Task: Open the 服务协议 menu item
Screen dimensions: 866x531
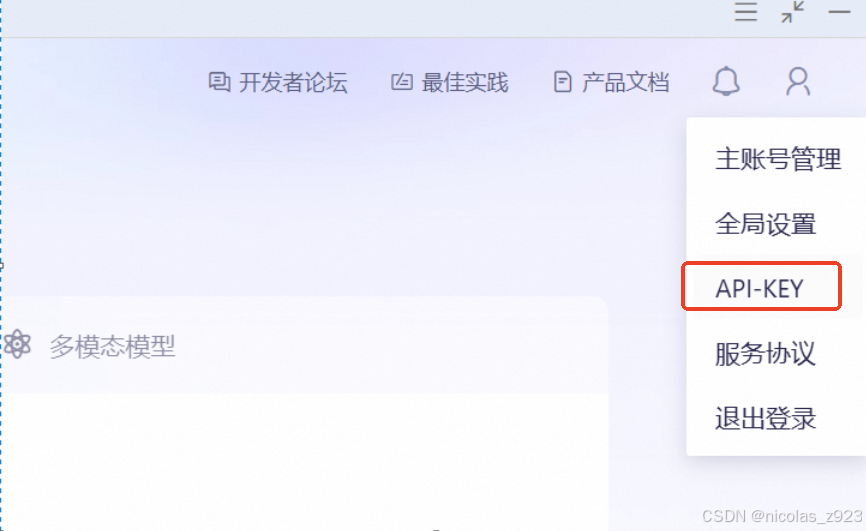Action: [765, 354]
